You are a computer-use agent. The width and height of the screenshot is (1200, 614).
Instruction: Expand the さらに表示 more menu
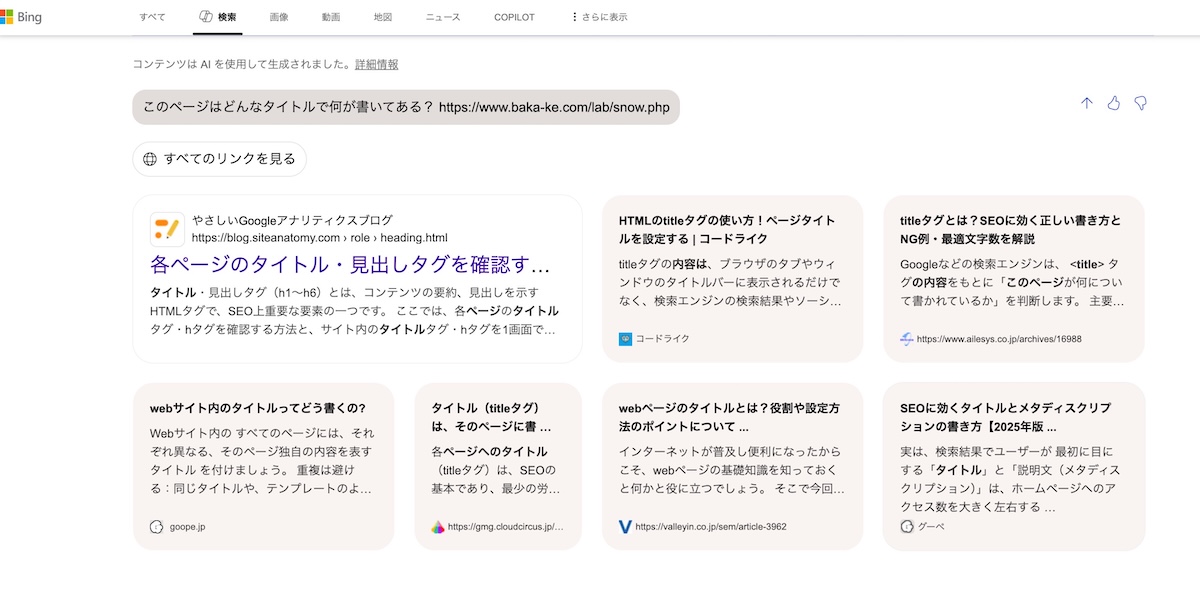coord(599,17)
